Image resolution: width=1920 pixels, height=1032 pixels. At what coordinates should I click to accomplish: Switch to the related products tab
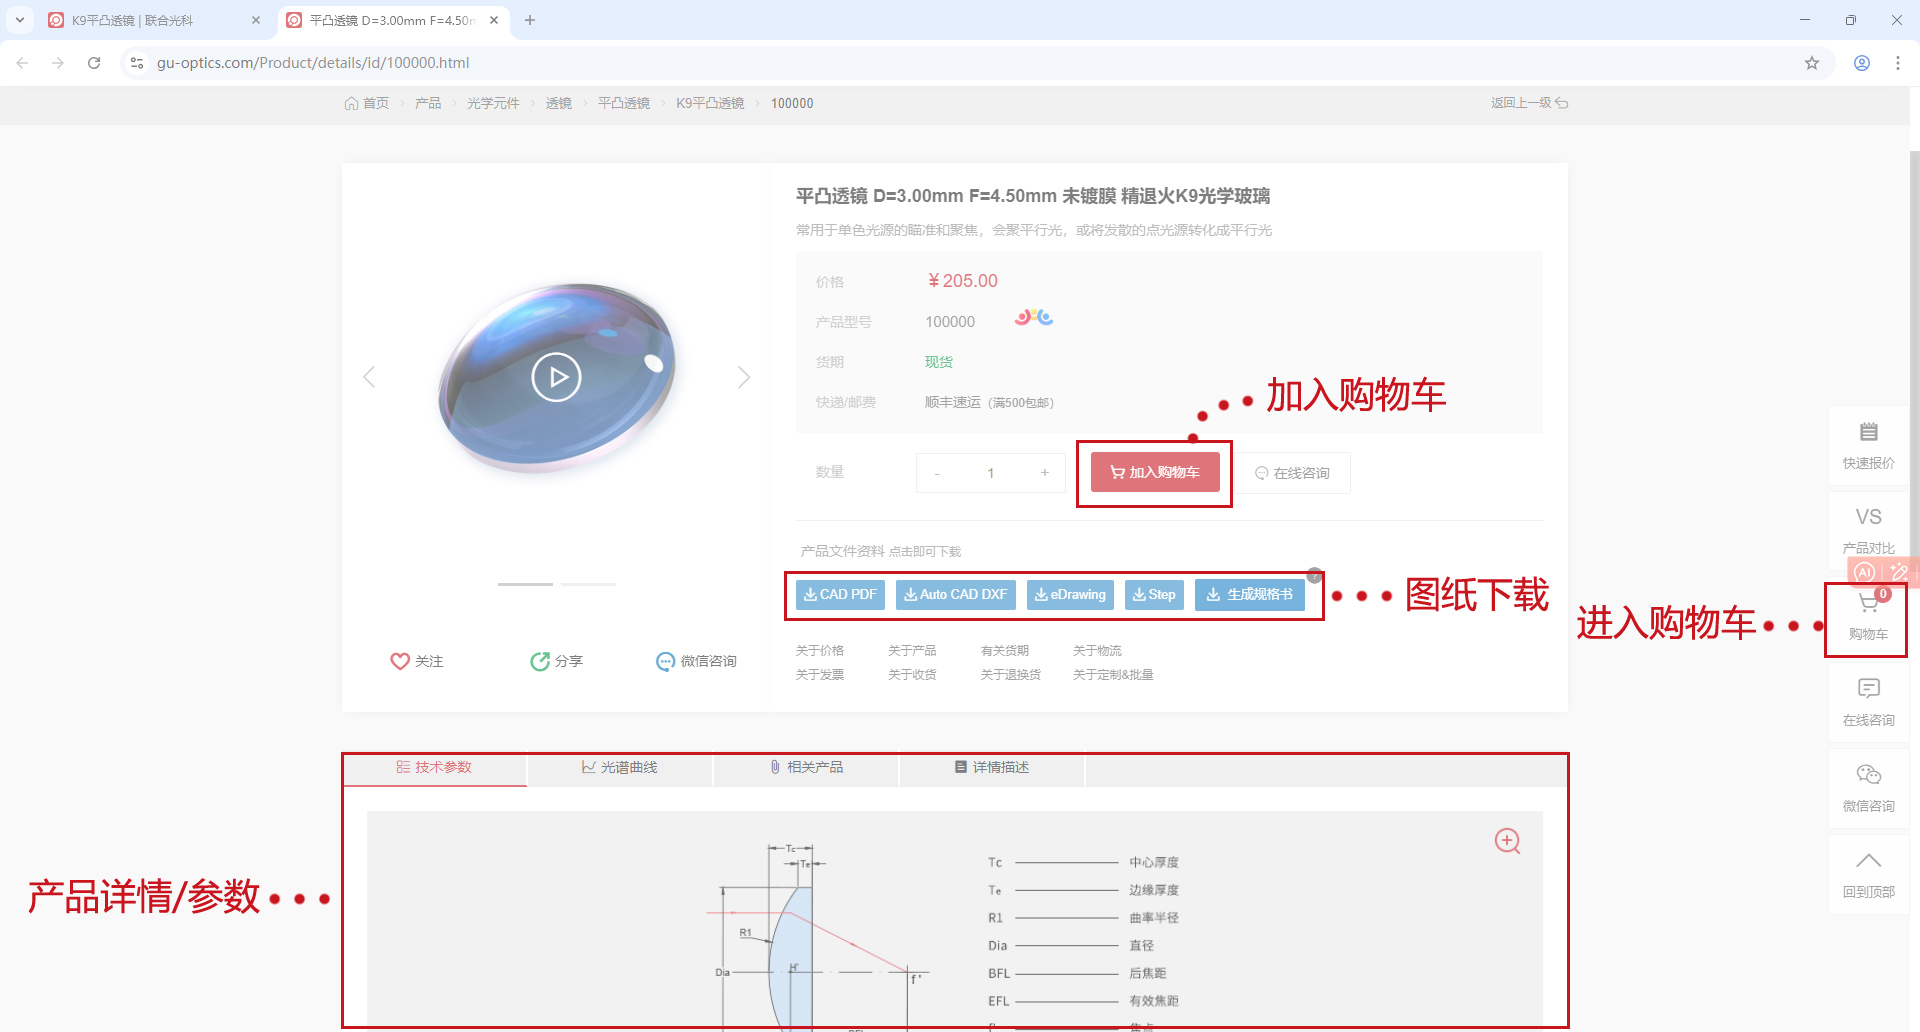(x=806, y=768)
